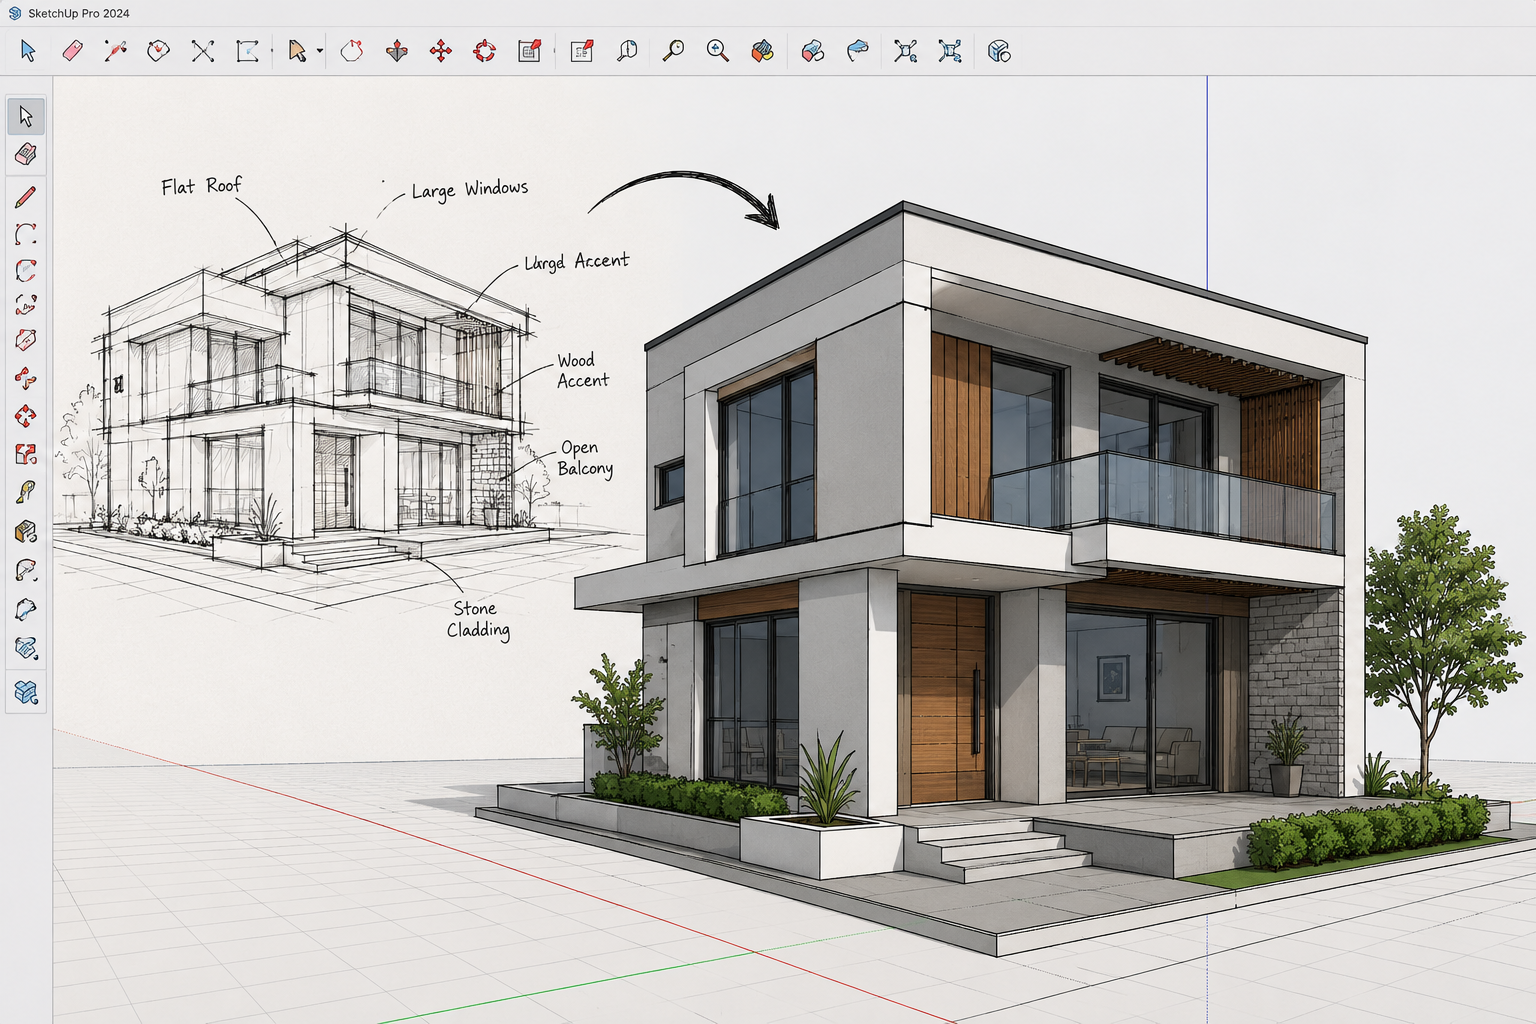Click the glass balcony railing on the model

pos(1162,500)
